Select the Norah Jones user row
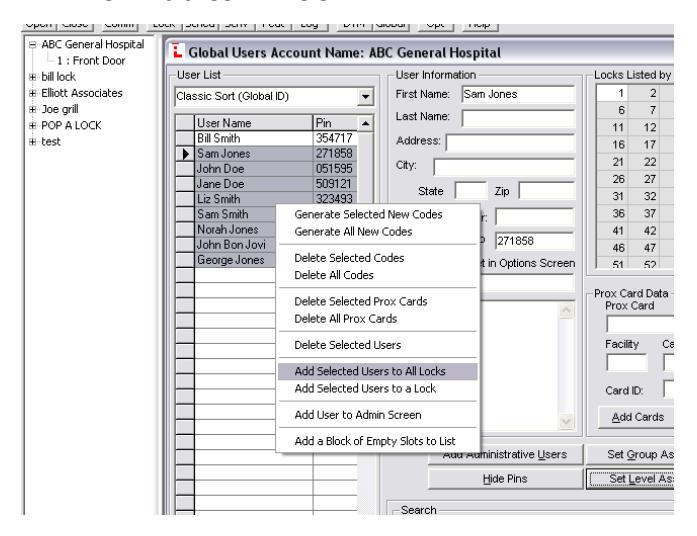 pyautogui.click(x=235, y=229)
